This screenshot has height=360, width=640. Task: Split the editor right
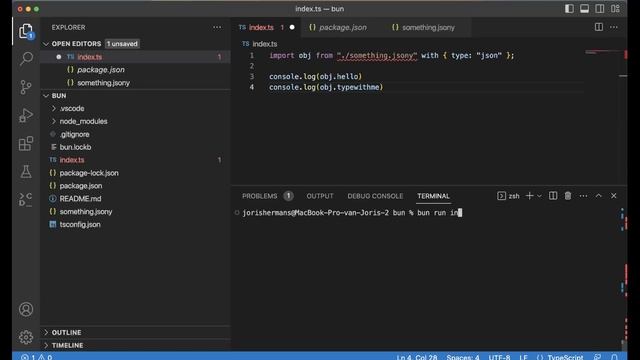599,27
